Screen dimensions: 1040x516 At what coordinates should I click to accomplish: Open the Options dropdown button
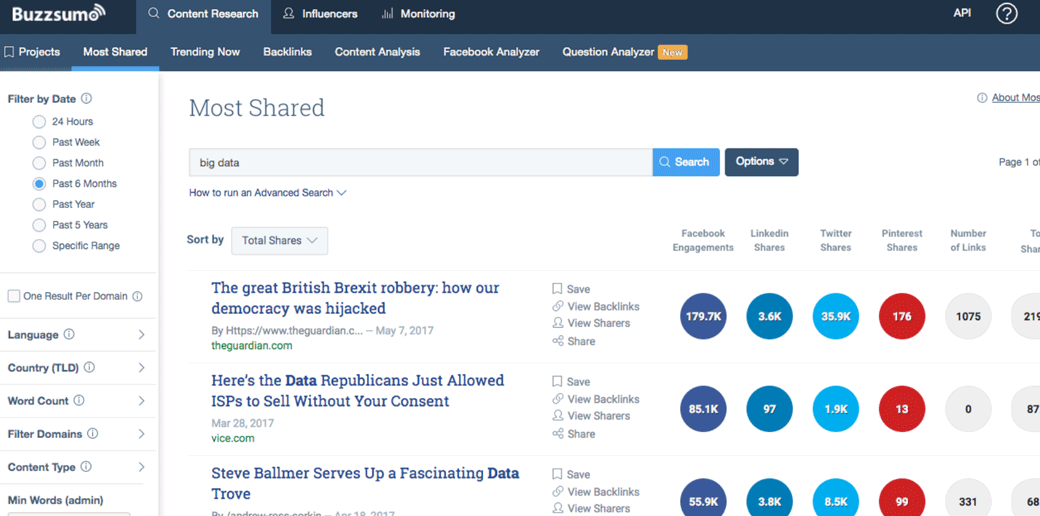(761, 162)
